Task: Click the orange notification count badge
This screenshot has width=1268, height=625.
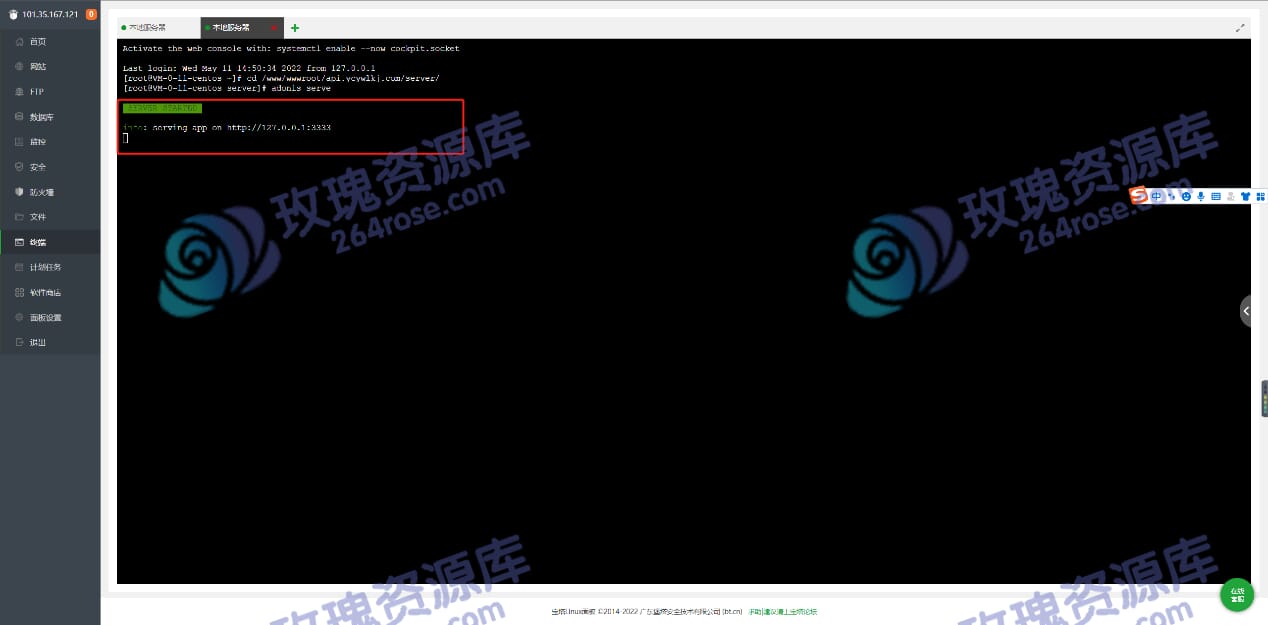Action: coord(91,14)
